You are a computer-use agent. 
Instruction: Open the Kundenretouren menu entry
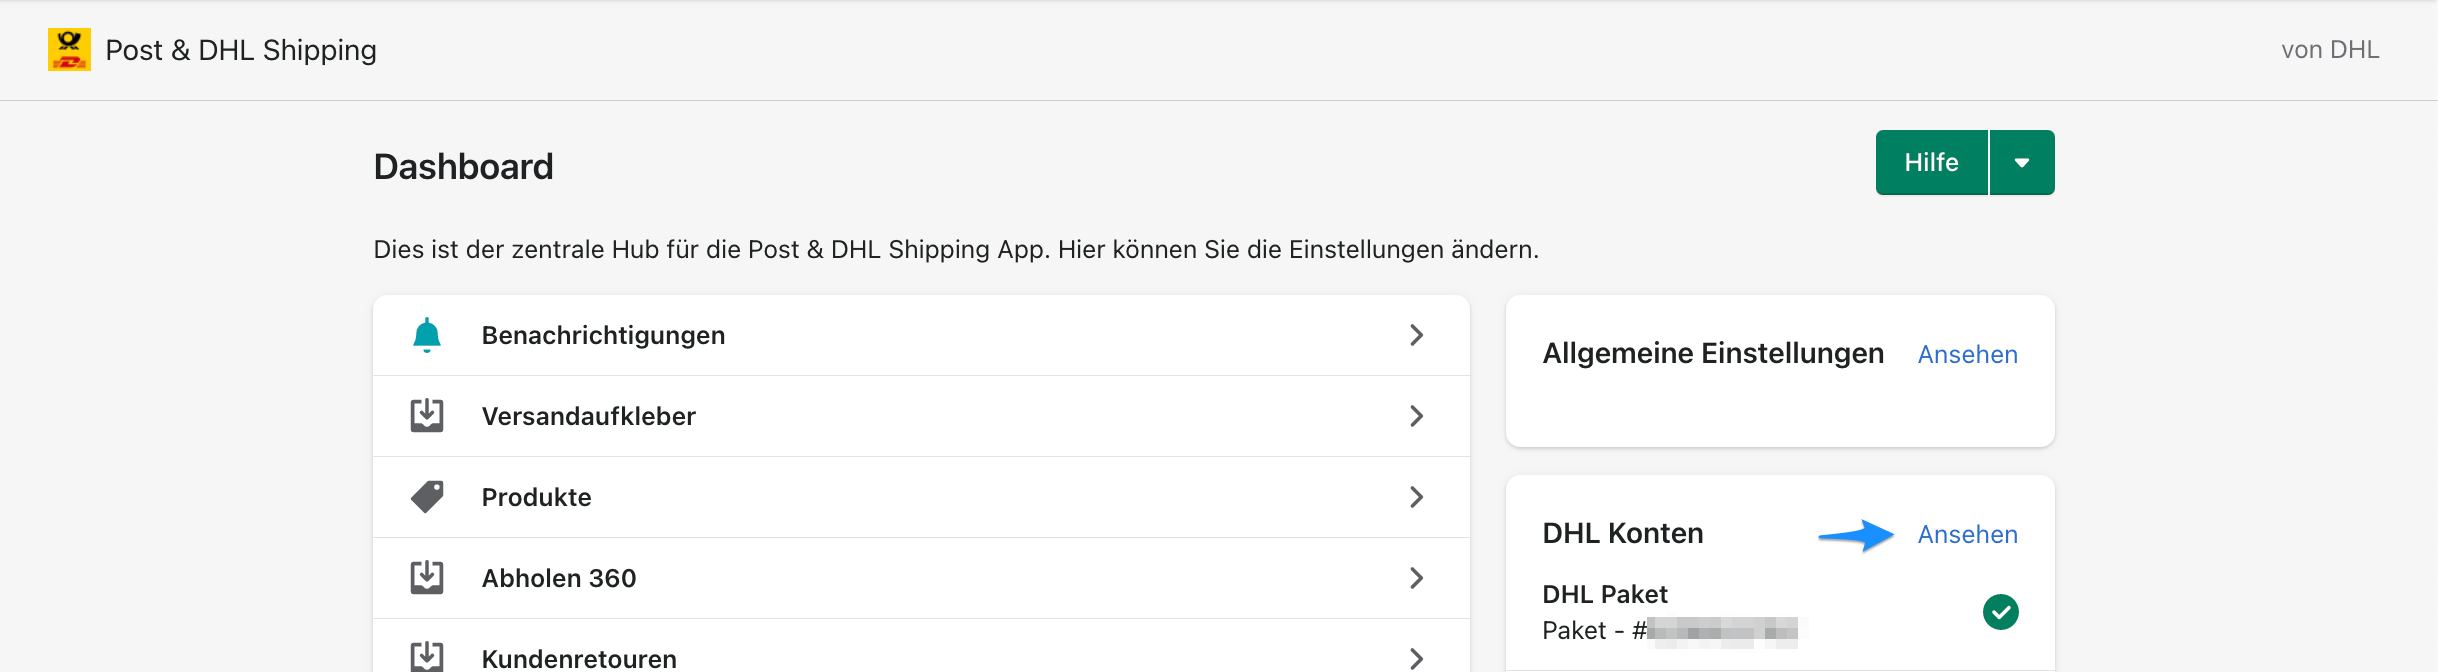[x=921, y=646]
